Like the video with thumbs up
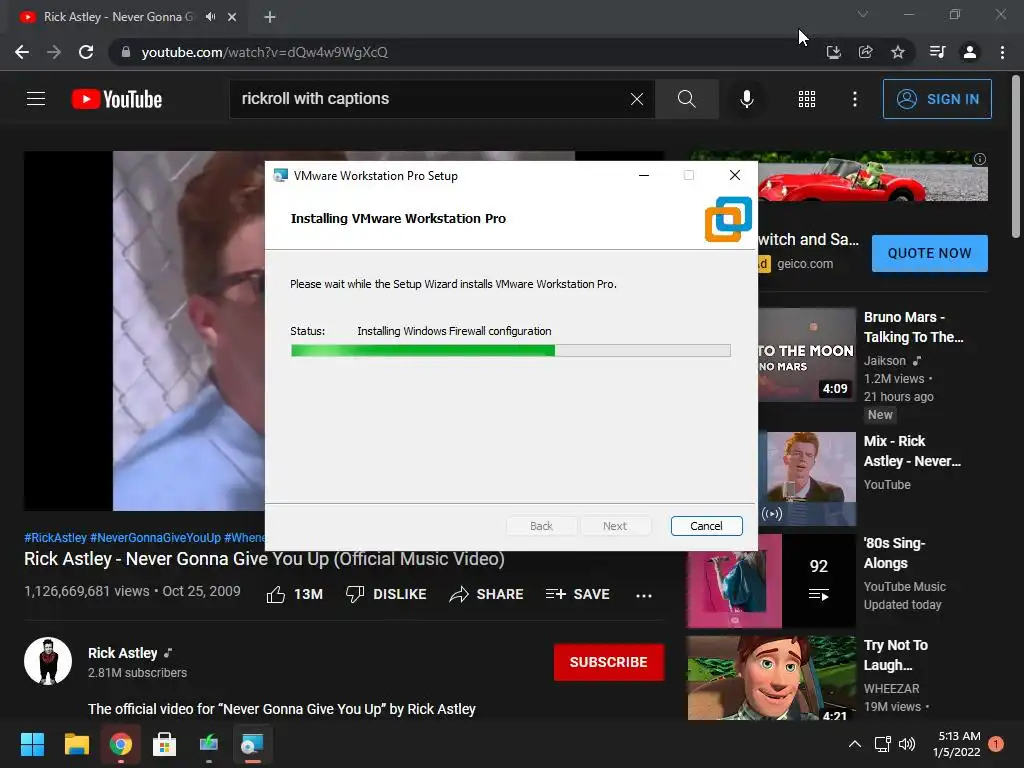Image resolution: width=1024 pixels, height=768 pixels. click(295, 594)
